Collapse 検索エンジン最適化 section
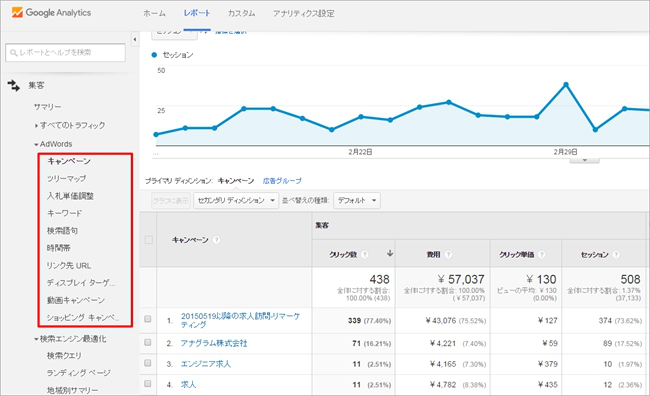Viewport: 650px width, 396px height. pos(36,339)
